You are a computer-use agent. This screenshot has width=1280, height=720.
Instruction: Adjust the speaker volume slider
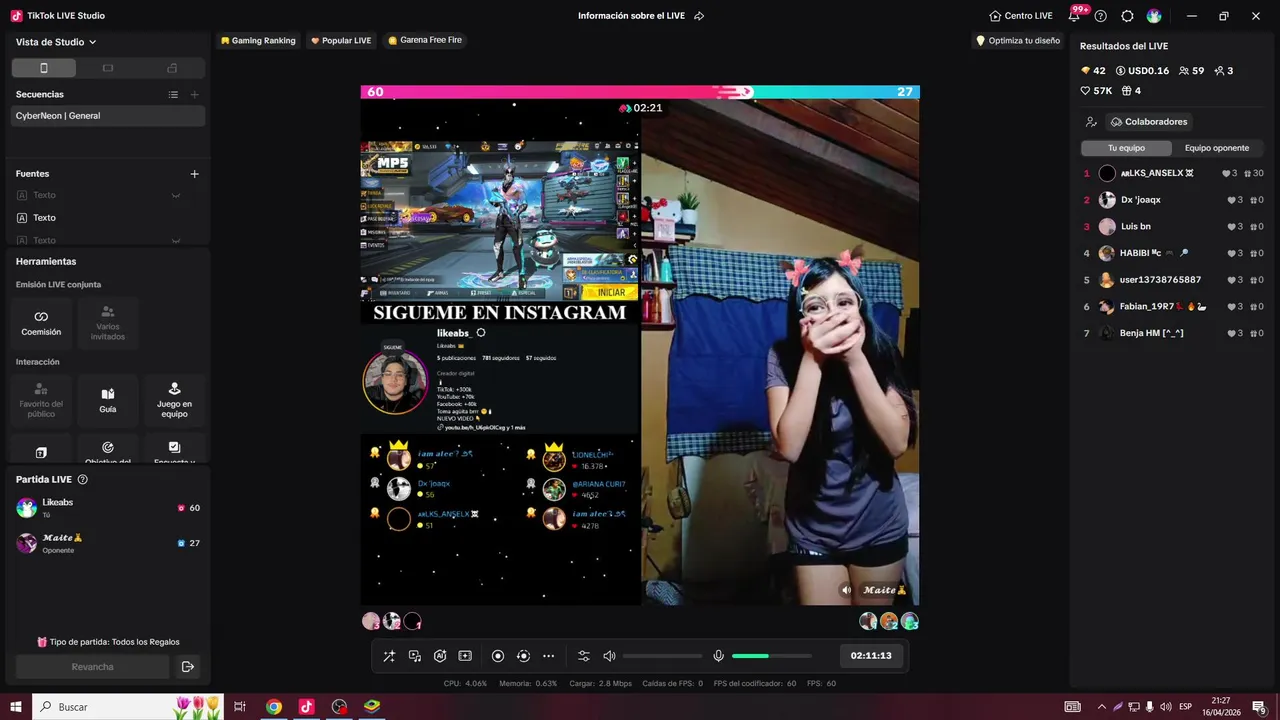point(662,656)
